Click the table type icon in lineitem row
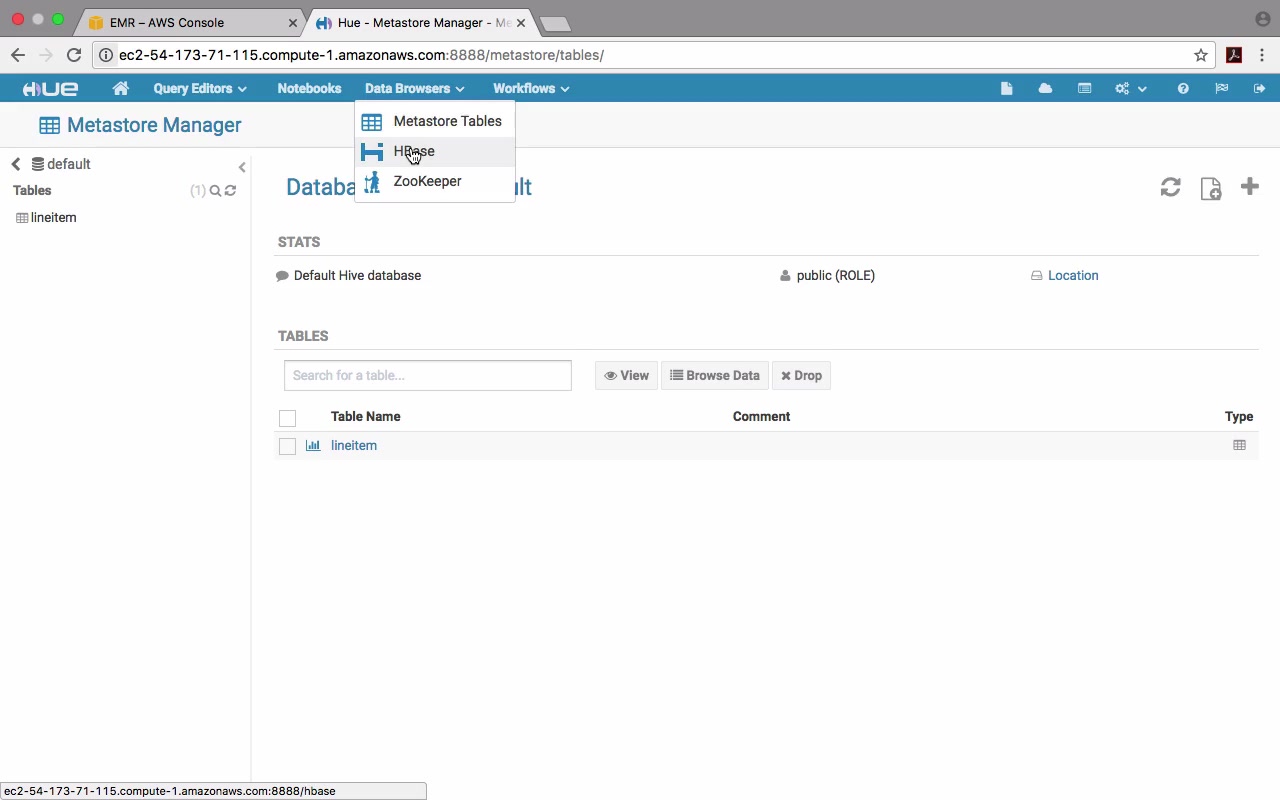Screen dimensions: 1280x800 point(1239,446)
